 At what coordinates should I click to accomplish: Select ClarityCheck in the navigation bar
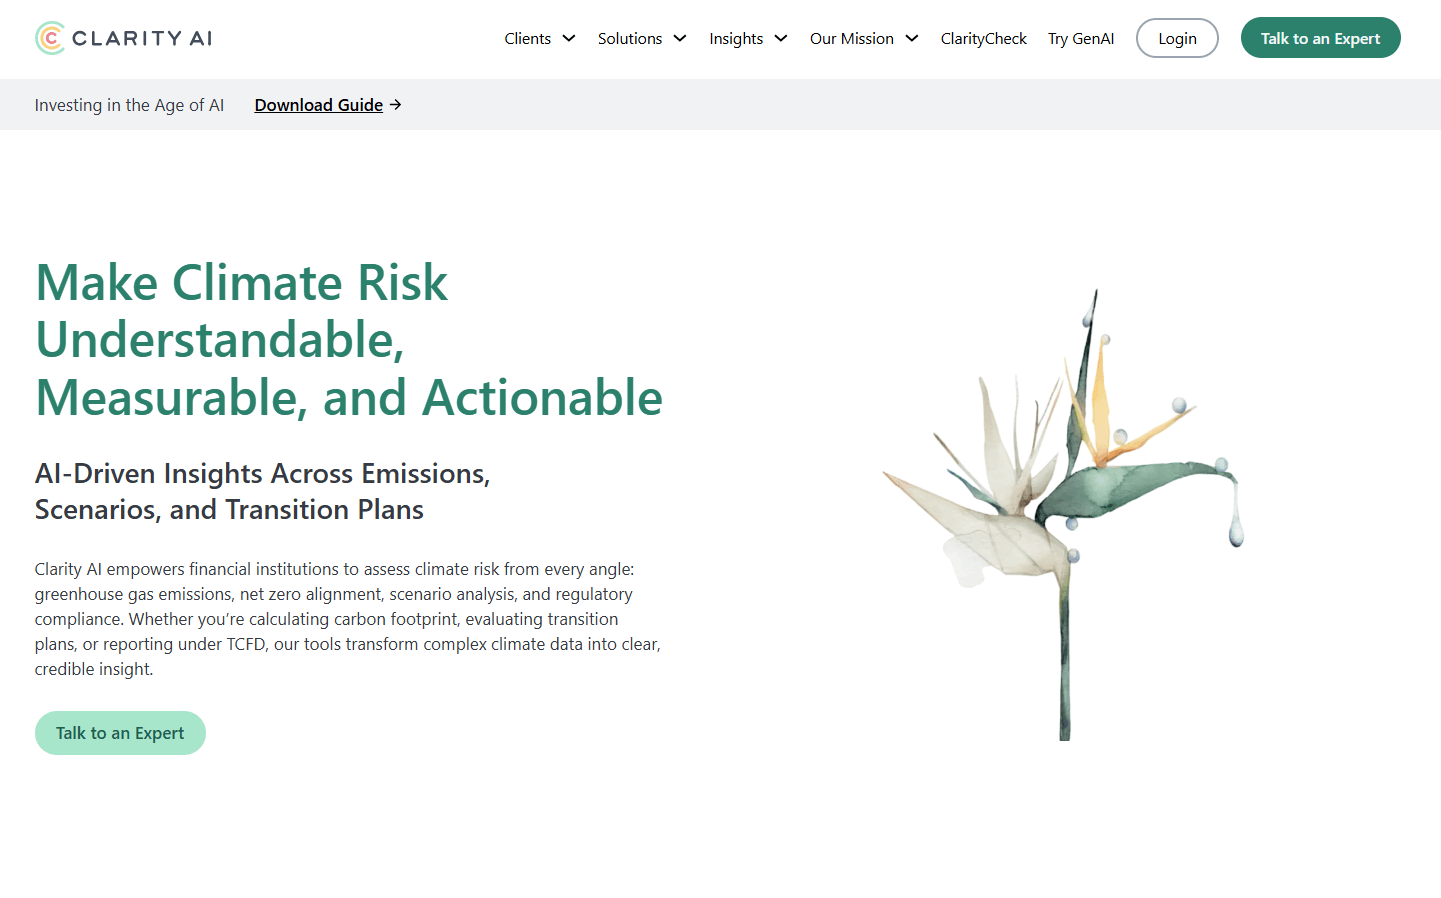point(983,38)
